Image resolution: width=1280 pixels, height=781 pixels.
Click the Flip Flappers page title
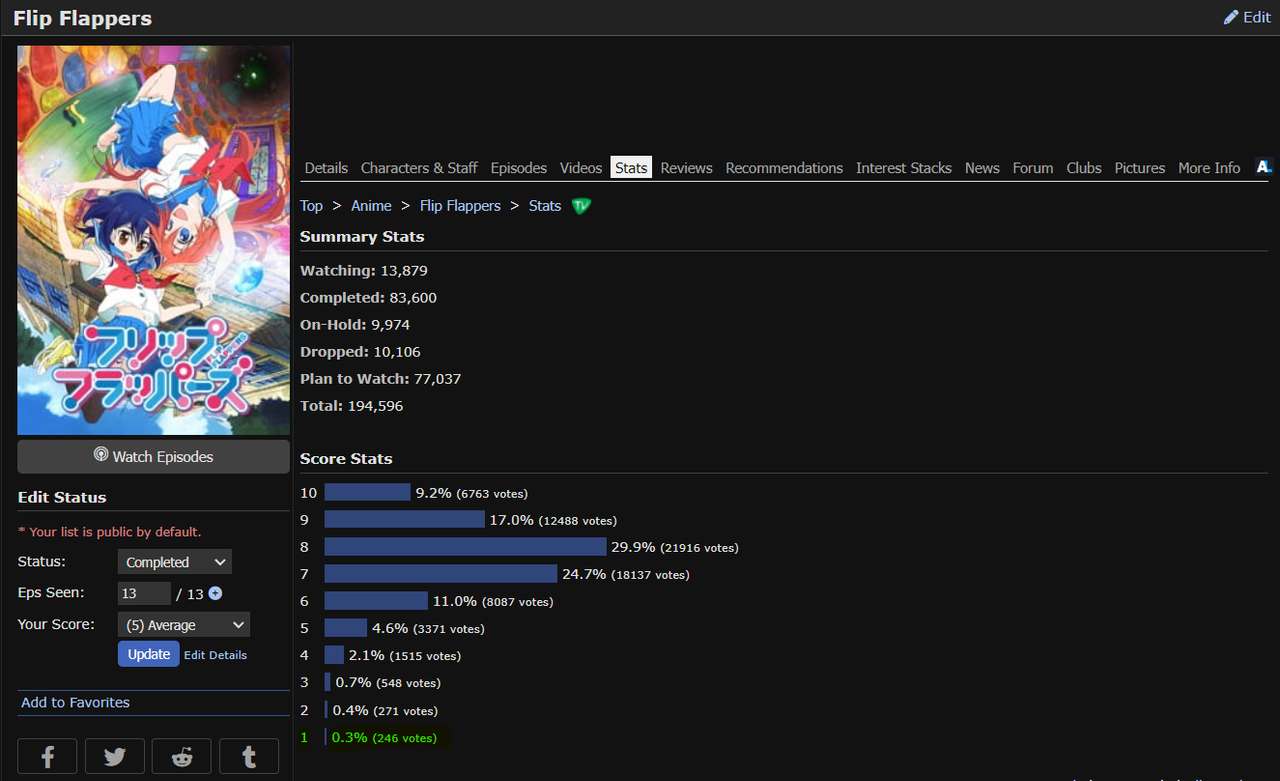[x=82, y=18]
